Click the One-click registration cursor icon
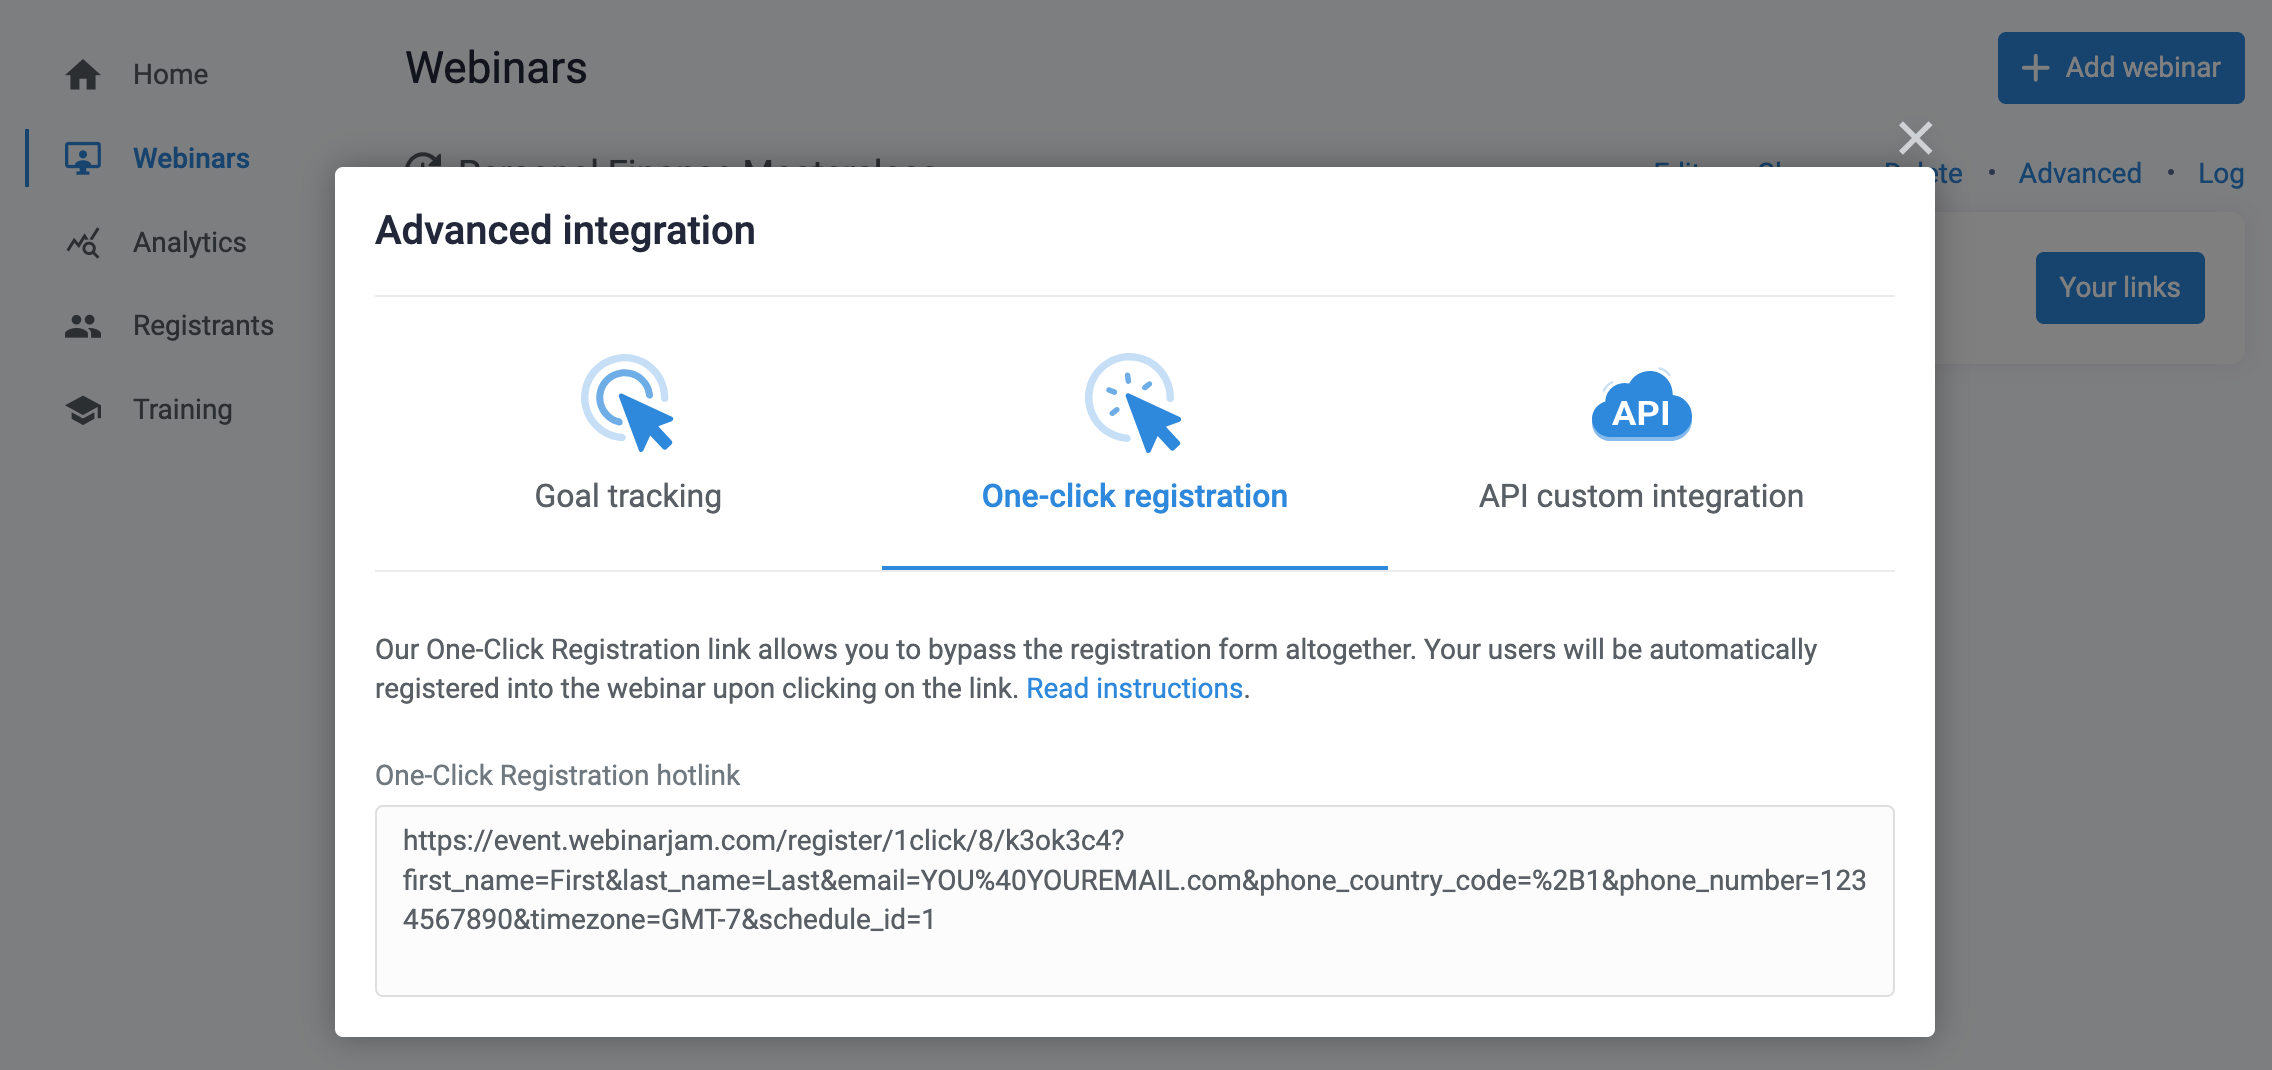This screenshot has width=2272, height=1070. point(1134,404)
